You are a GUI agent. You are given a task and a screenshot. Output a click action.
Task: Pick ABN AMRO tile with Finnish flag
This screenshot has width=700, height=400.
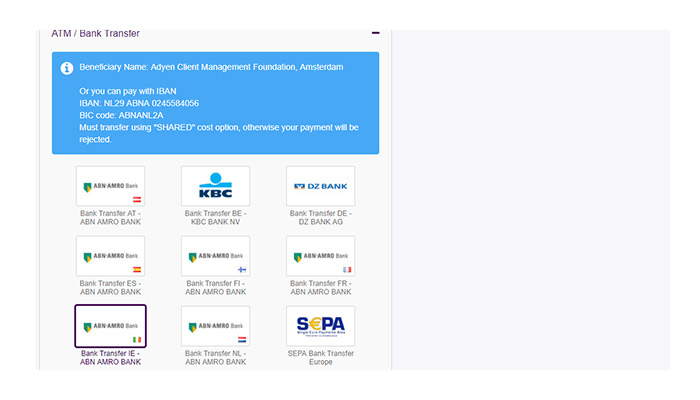[x=215, y=256]
